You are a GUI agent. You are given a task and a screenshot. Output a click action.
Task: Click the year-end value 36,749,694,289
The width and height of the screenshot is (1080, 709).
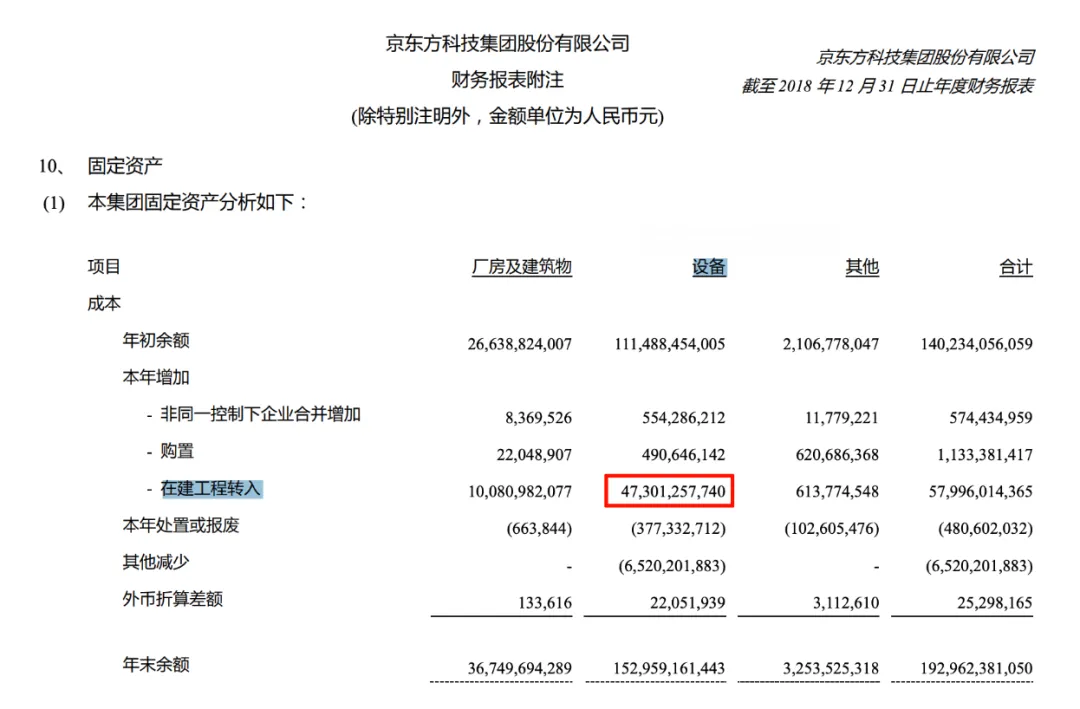(x=519, y=668)
